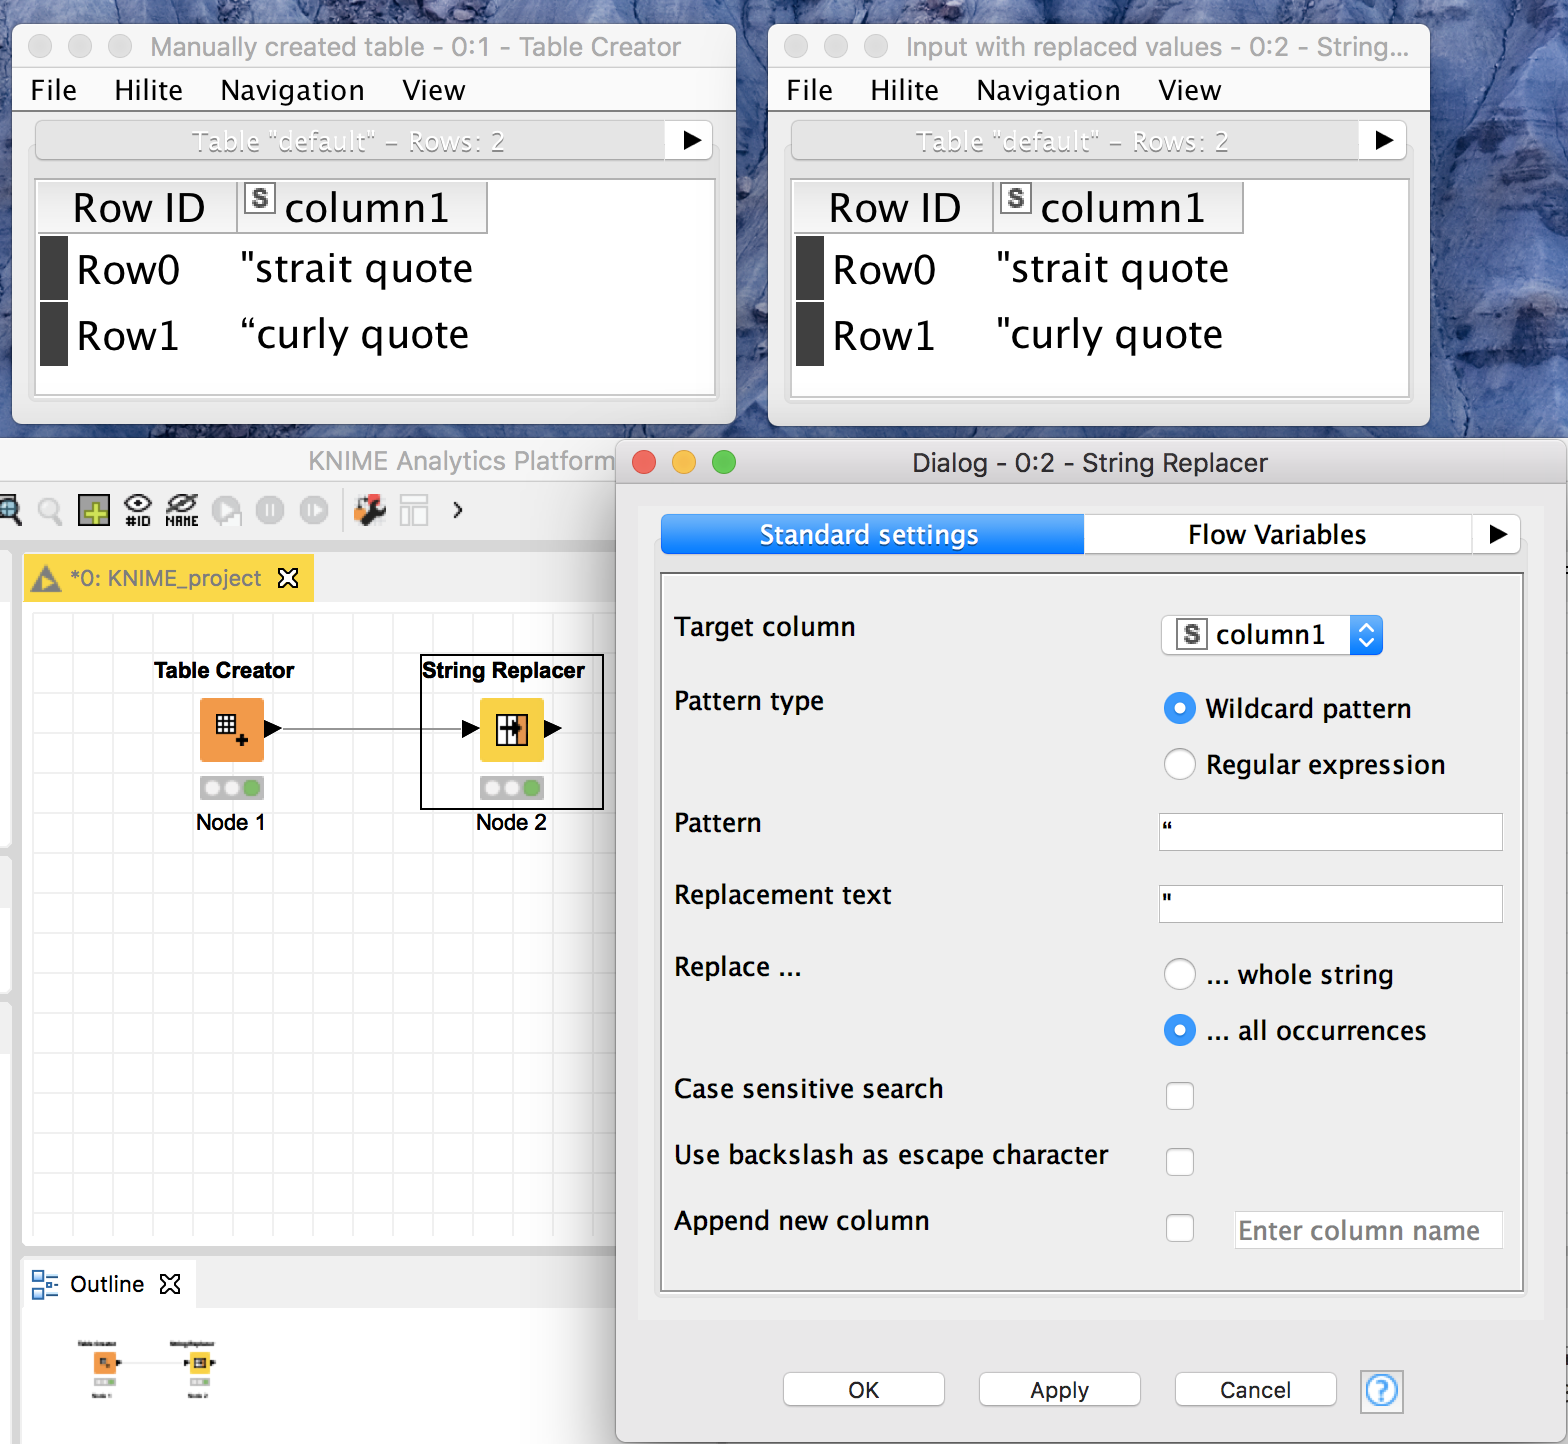Open the help question mark icon in dialog
1568x1444 pixels.
[x=1382, y=1391]
